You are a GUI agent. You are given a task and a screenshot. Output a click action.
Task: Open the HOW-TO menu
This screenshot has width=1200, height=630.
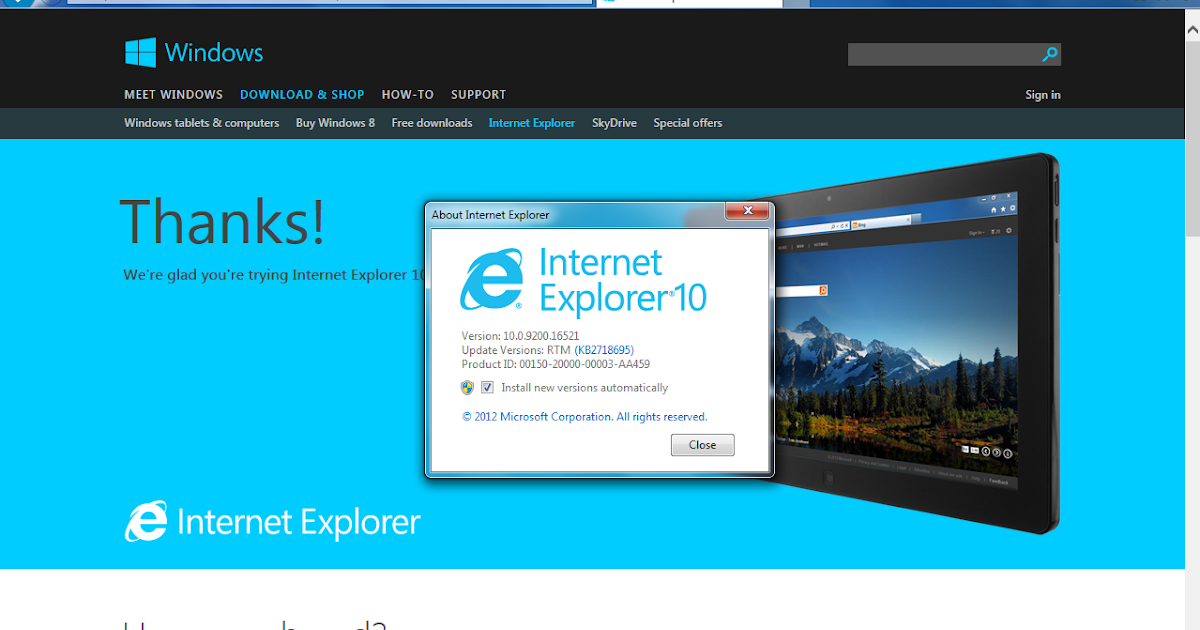[x=408, y=95]
